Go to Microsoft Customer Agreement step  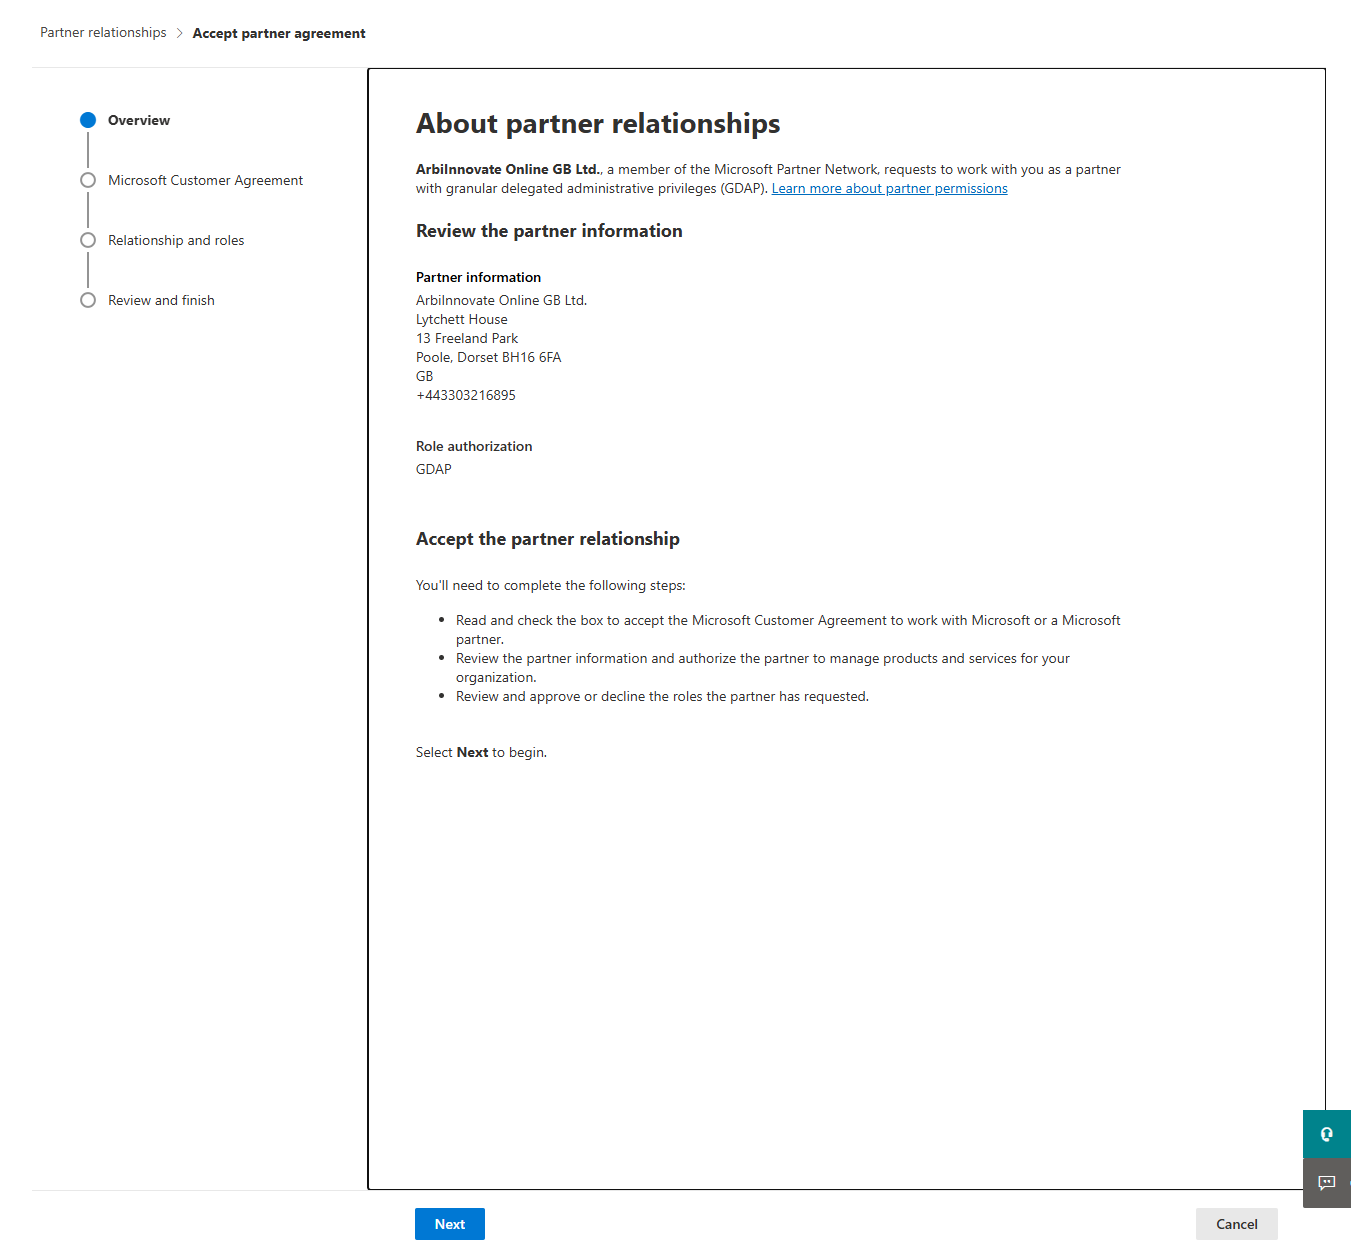pyautogui.click(x=205, y=180)
